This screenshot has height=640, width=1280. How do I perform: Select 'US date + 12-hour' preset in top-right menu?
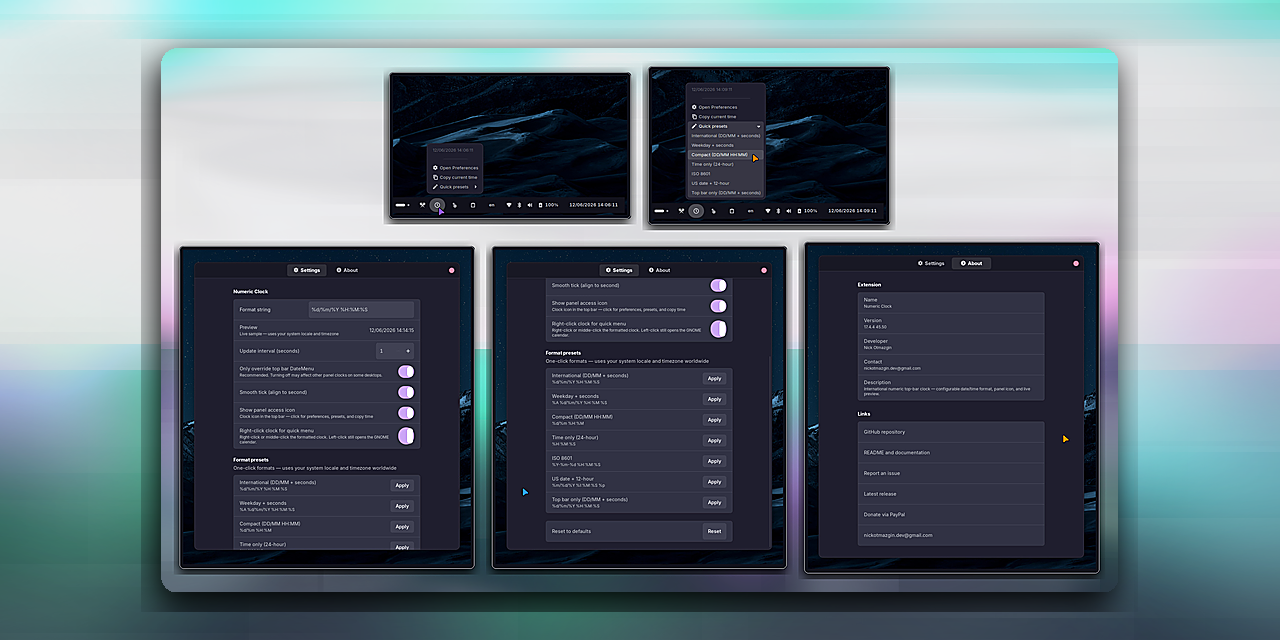click(x=727, y=184)
